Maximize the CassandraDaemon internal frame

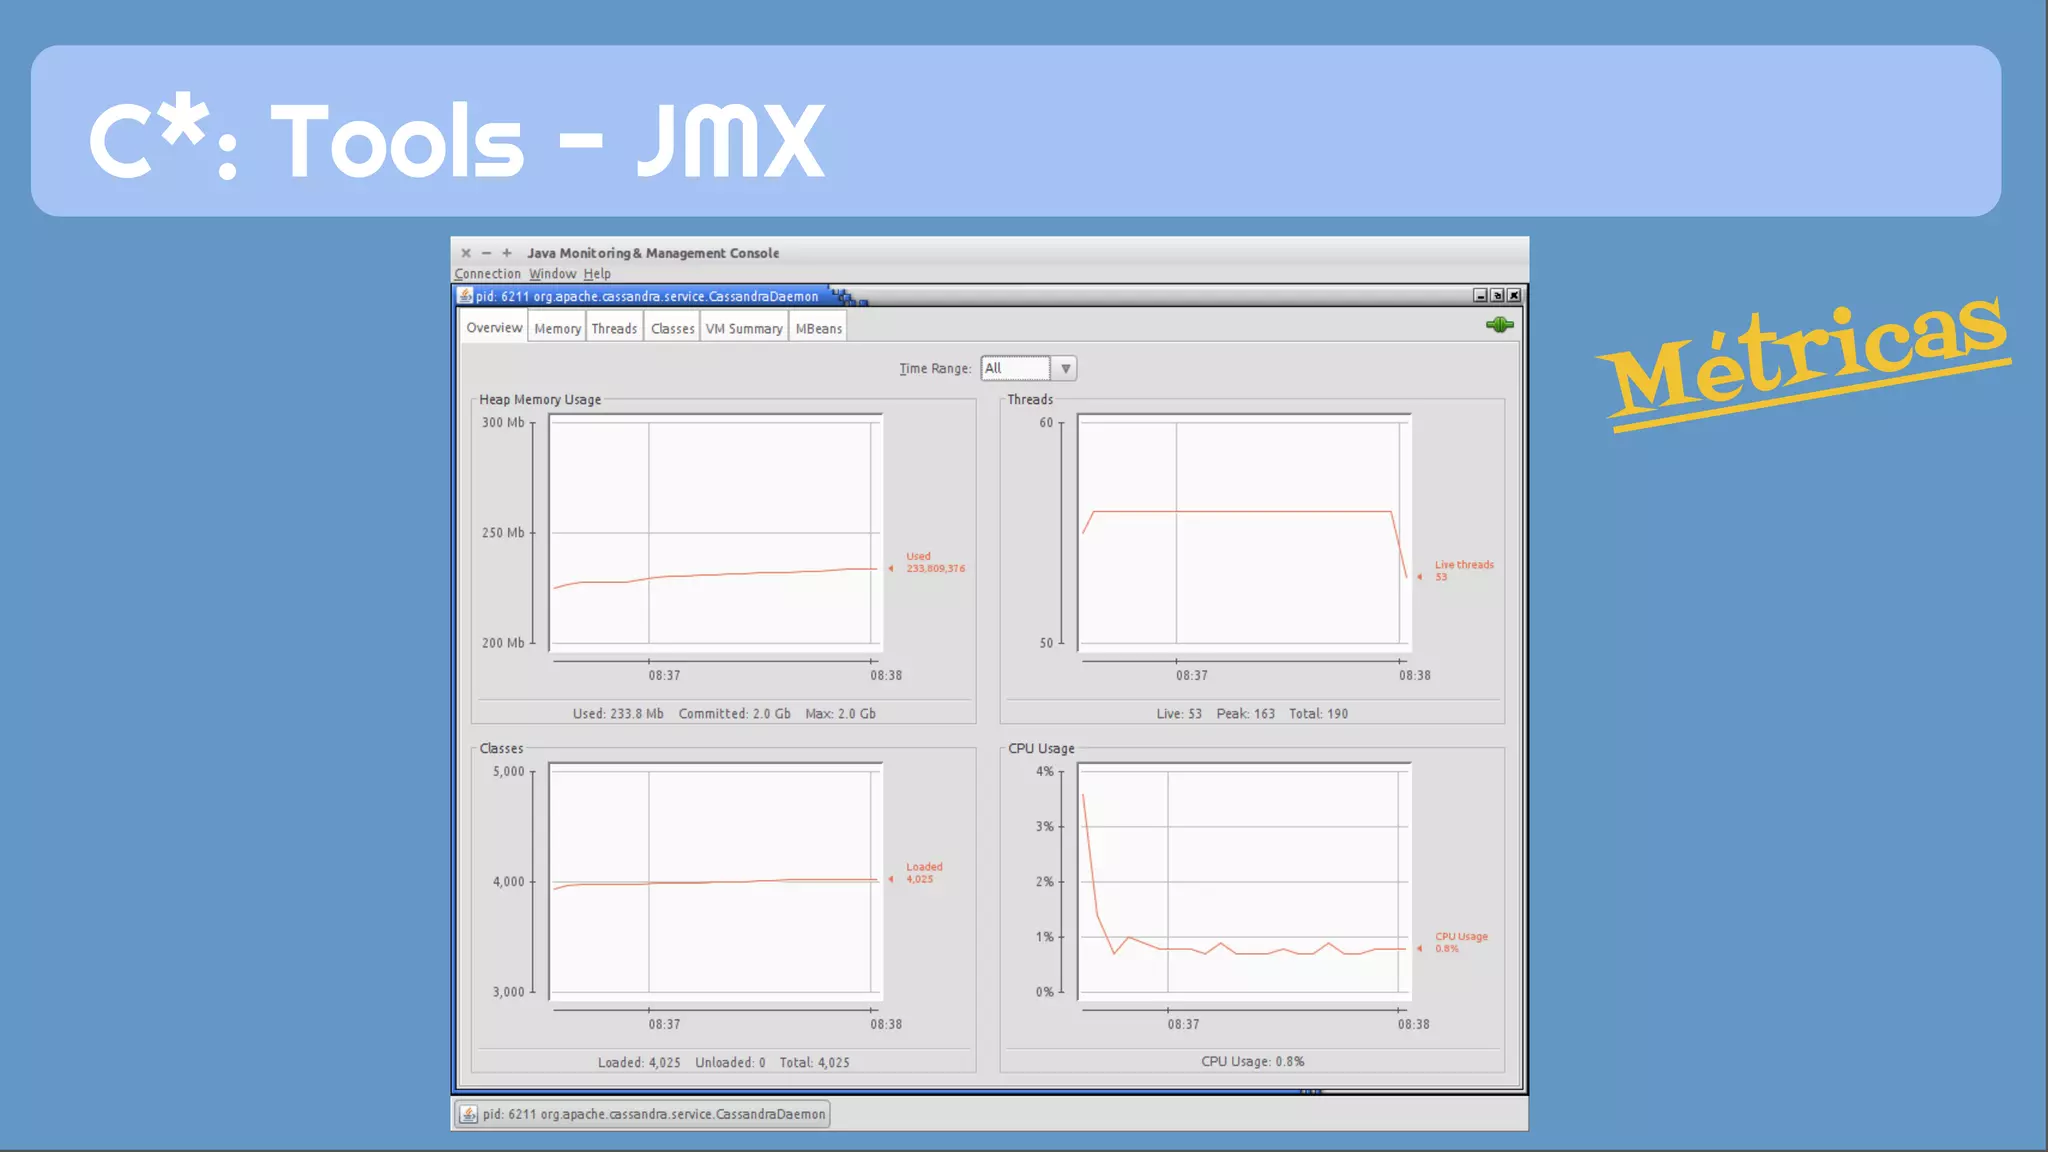click(1497, 295)
